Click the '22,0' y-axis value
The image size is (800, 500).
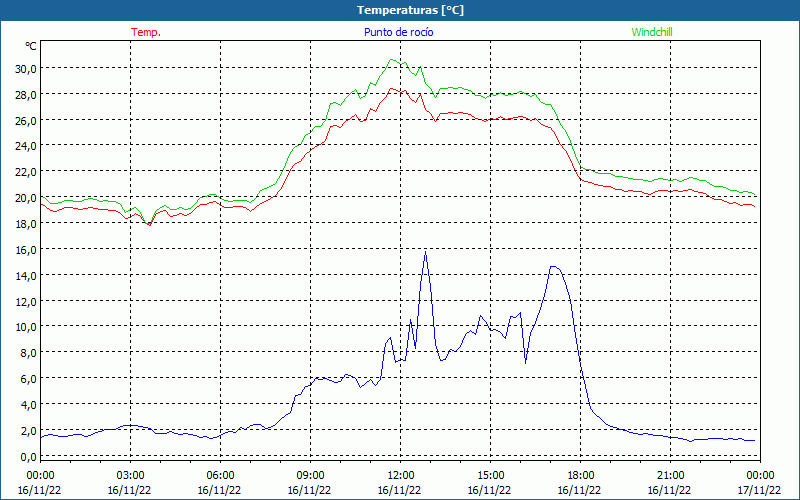25,172
